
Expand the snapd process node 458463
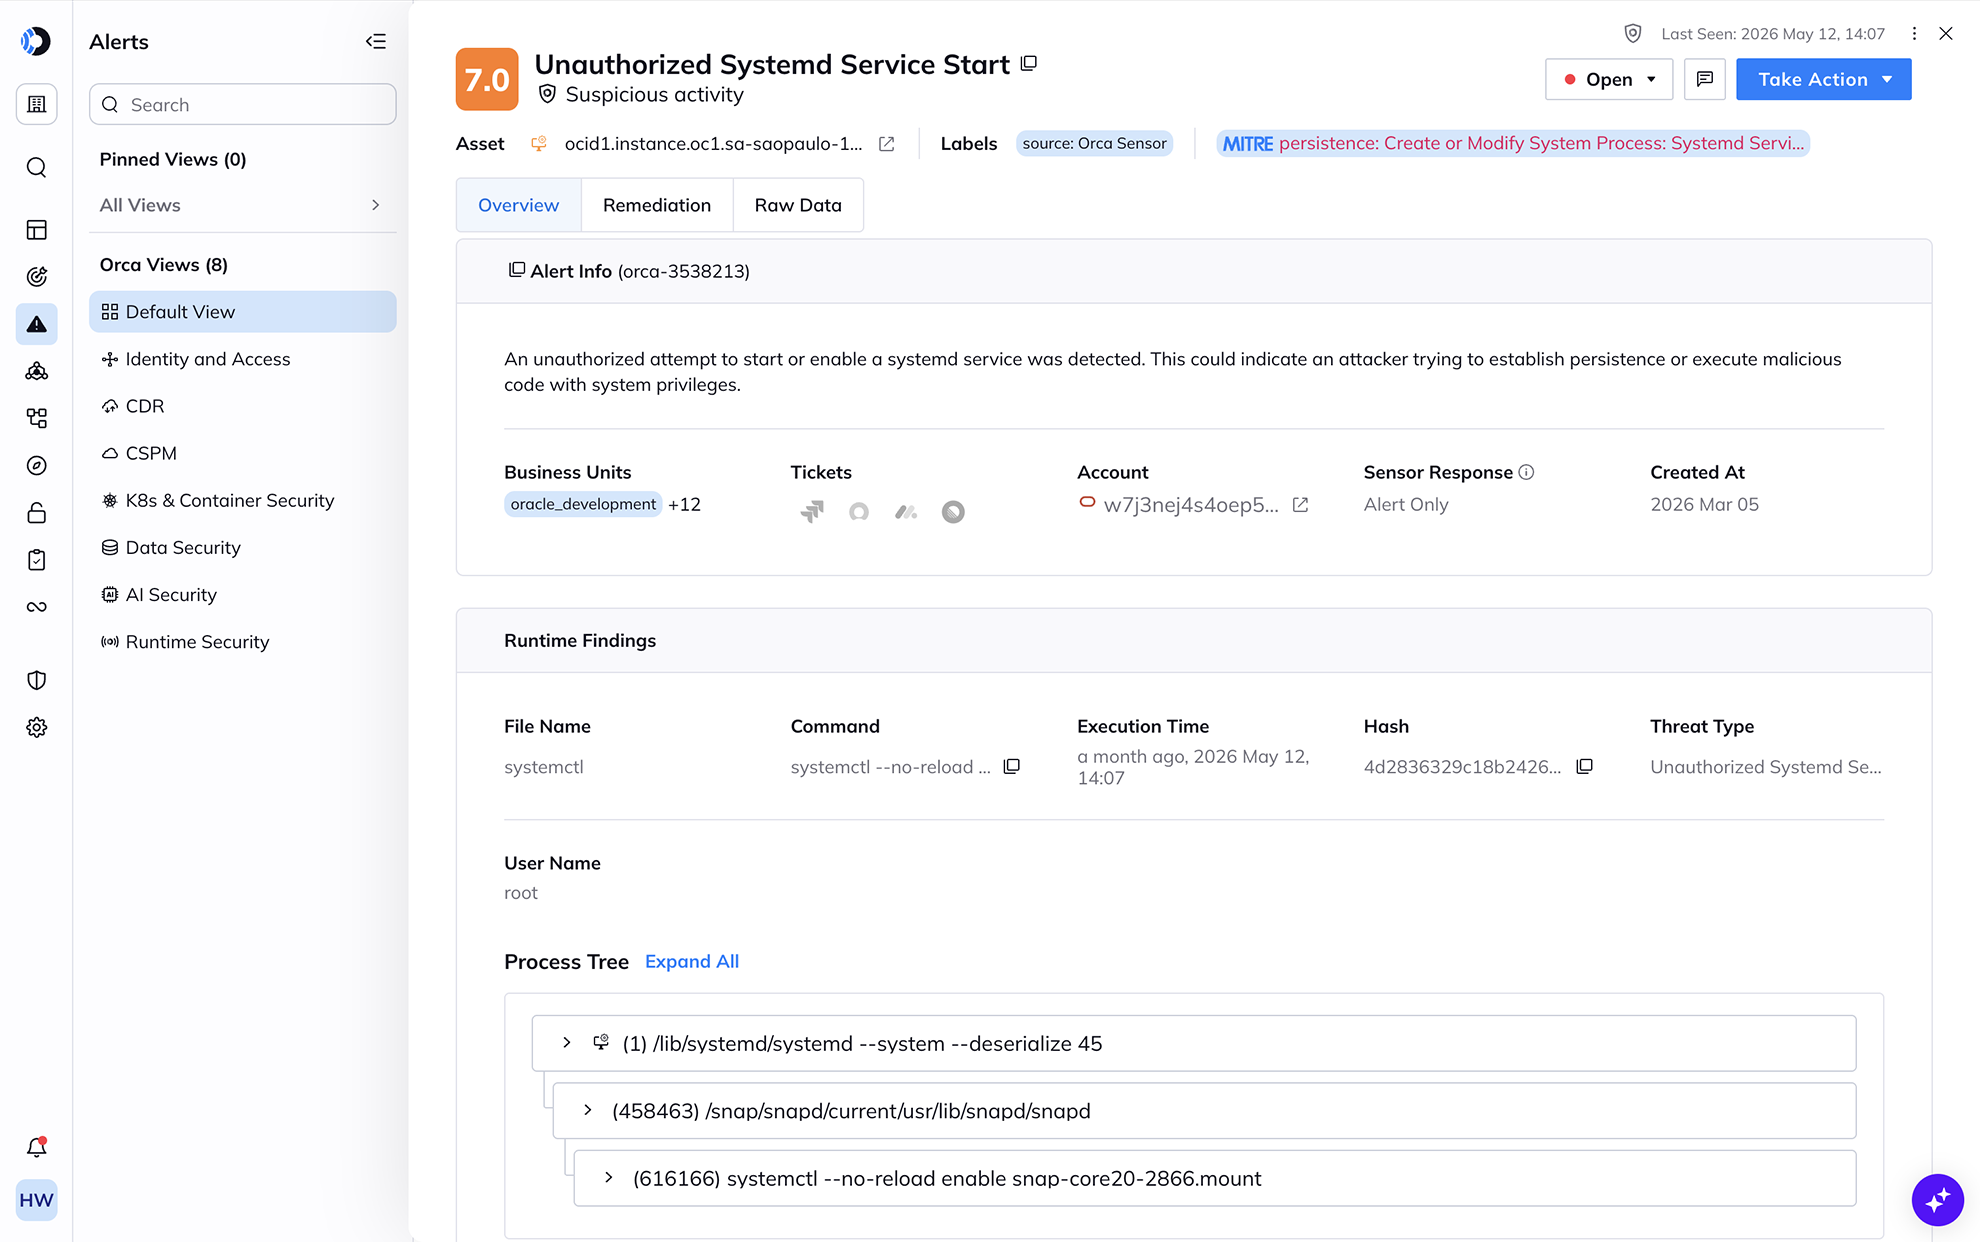pyautogui.click(x=588, y=1110)
